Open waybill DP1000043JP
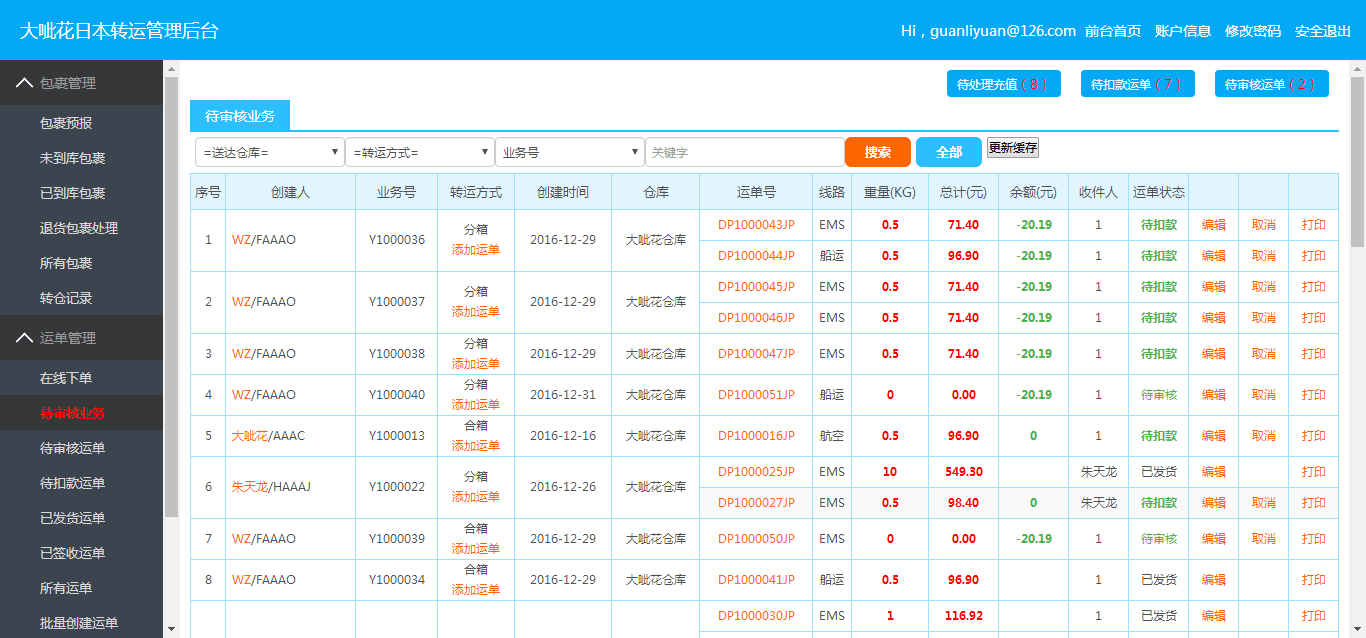 (756, 225)
